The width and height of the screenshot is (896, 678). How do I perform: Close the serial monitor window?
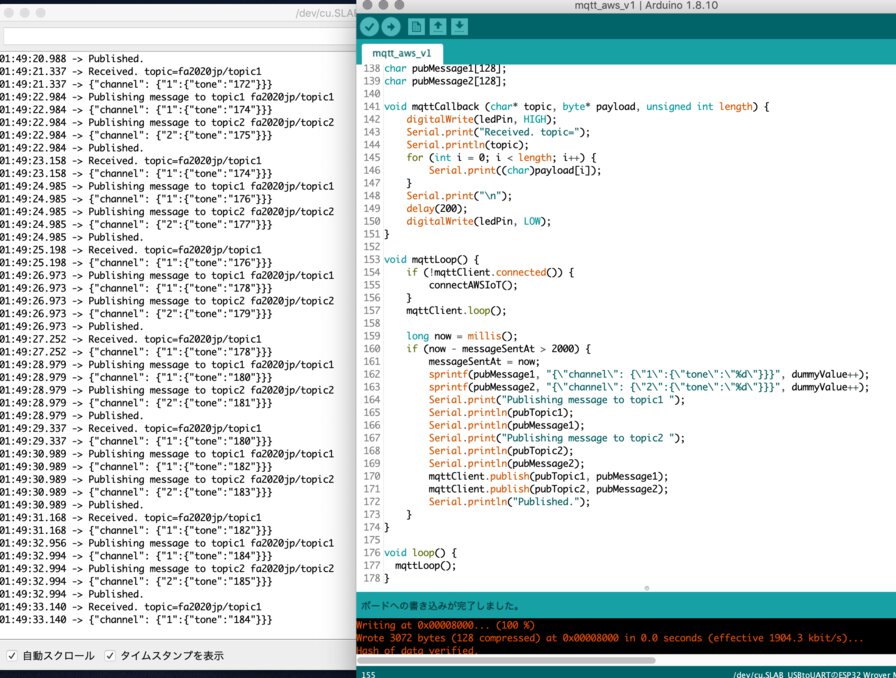coord(11,11)
